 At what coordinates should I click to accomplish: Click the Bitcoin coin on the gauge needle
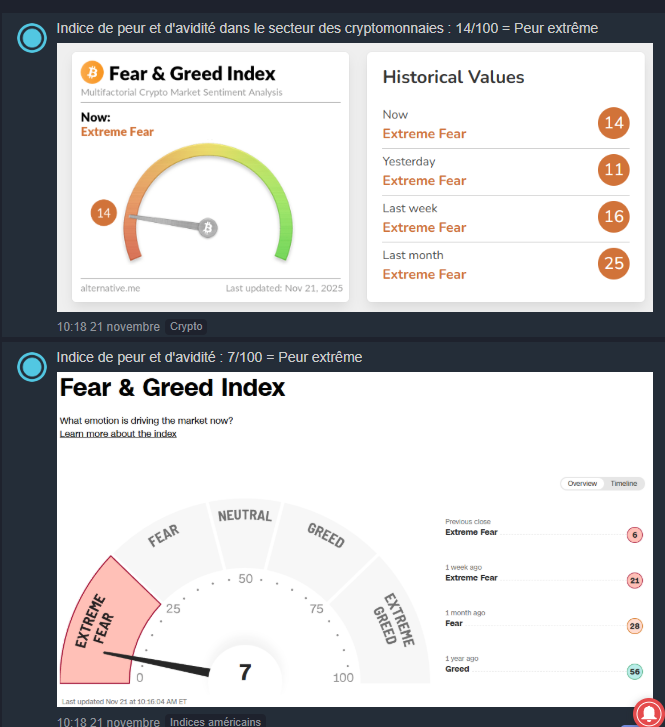(208, 228)
